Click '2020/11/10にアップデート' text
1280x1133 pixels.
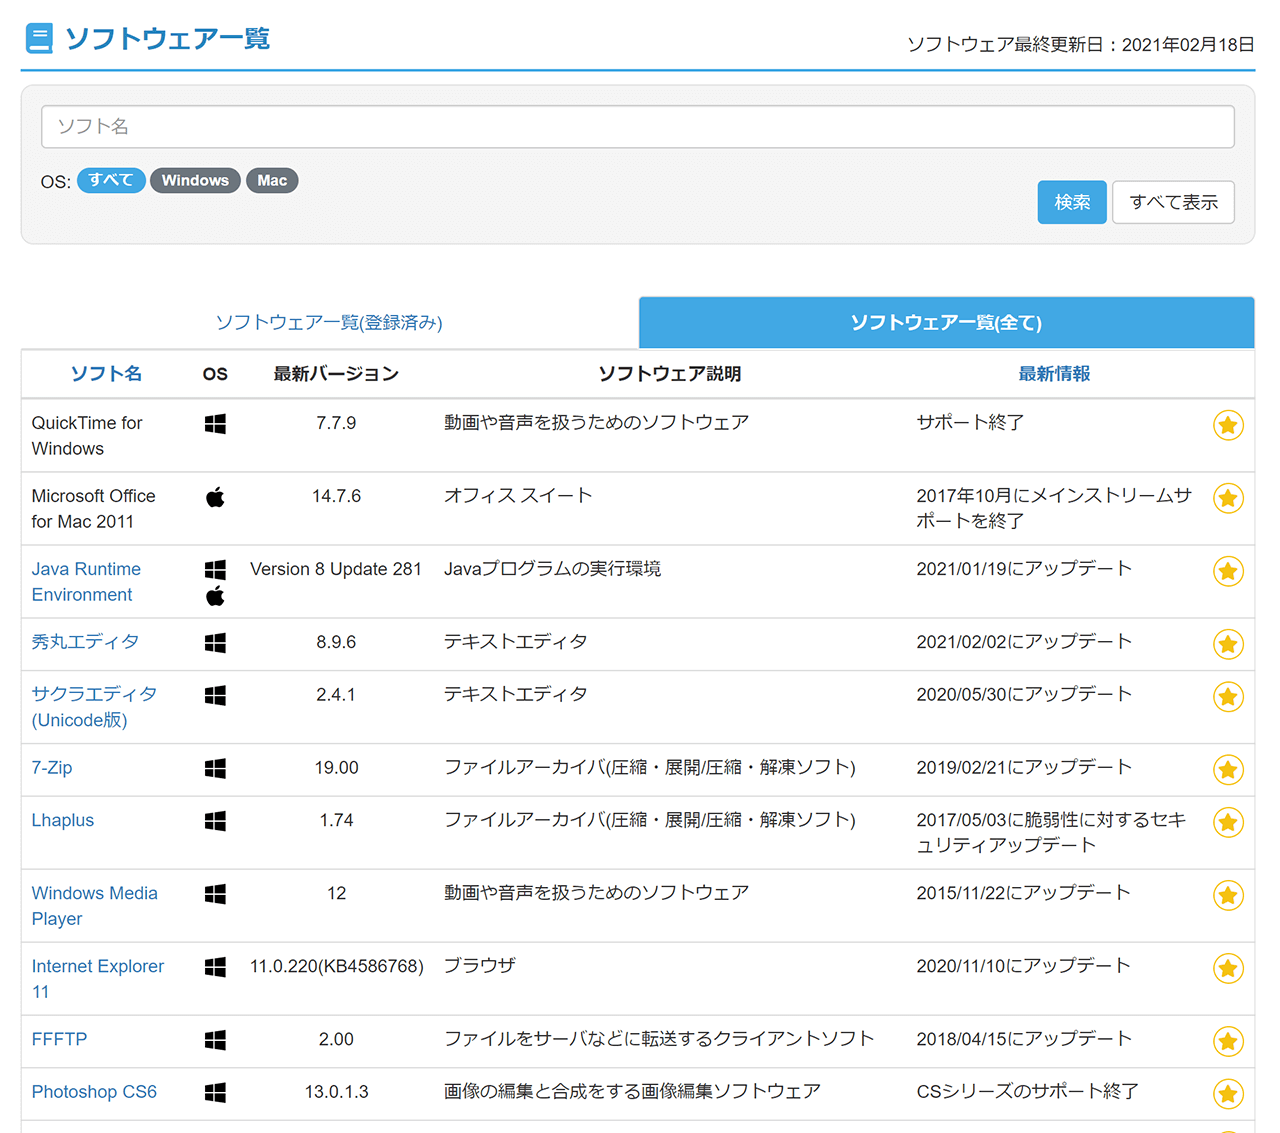click(1024, 966)
